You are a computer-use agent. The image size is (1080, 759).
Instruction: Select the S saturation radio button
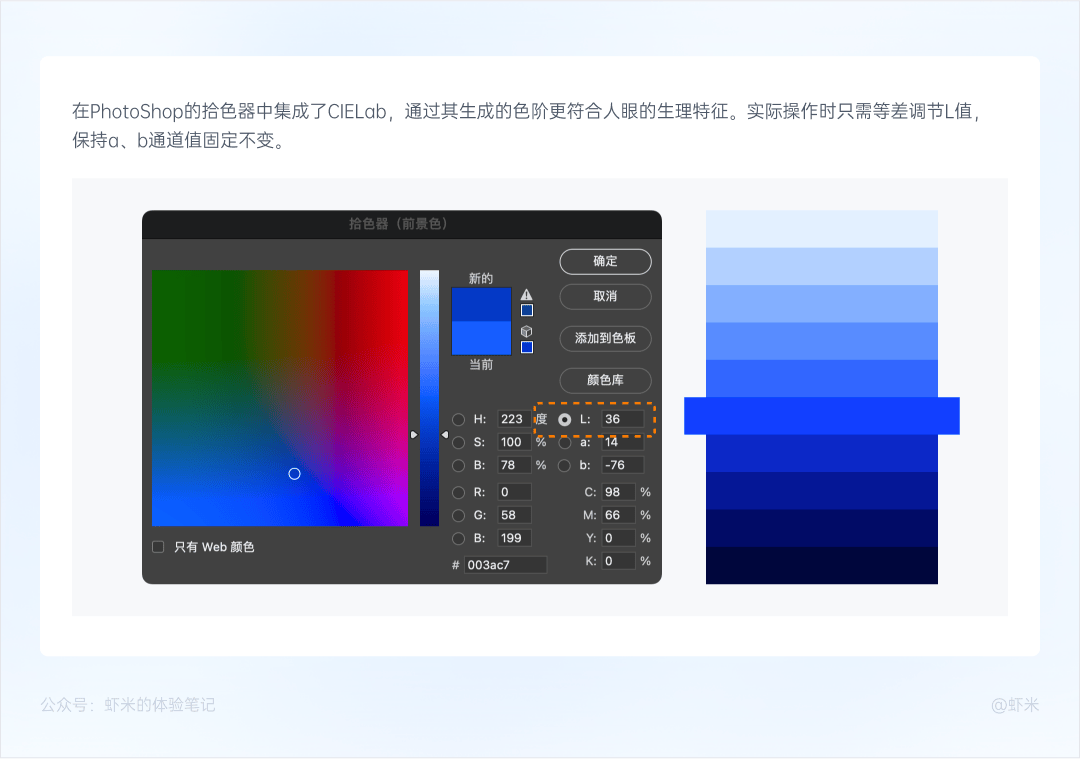[458, 443]
